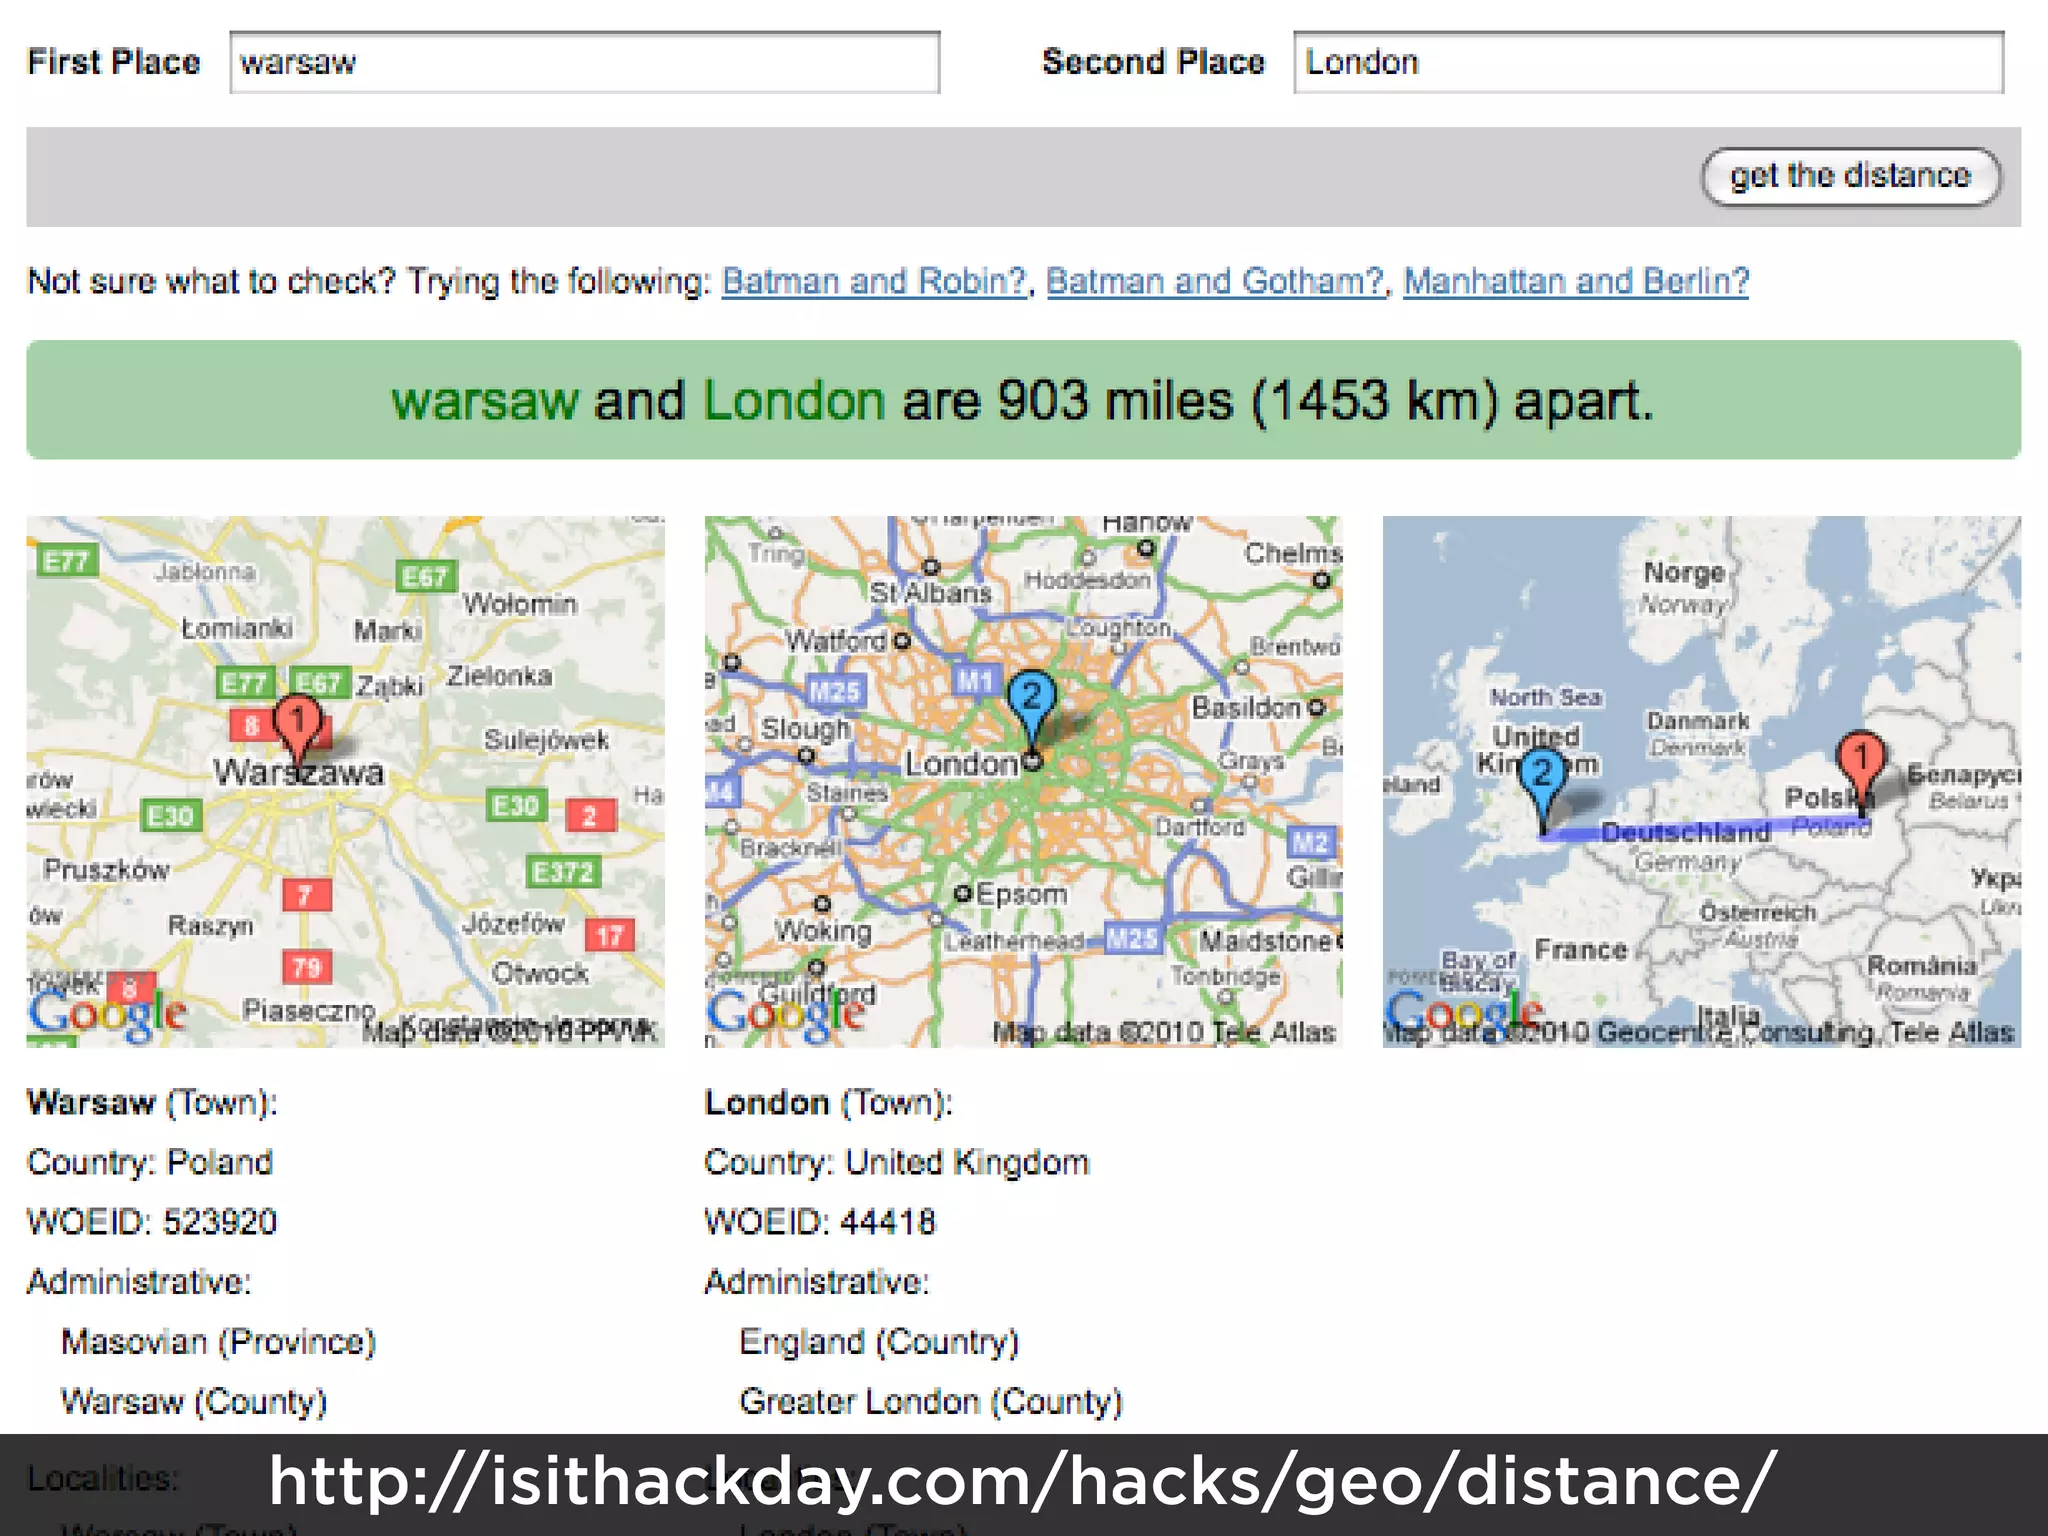Click the 'get the distance' button

pyautogui.click(x=1851, y=176)
